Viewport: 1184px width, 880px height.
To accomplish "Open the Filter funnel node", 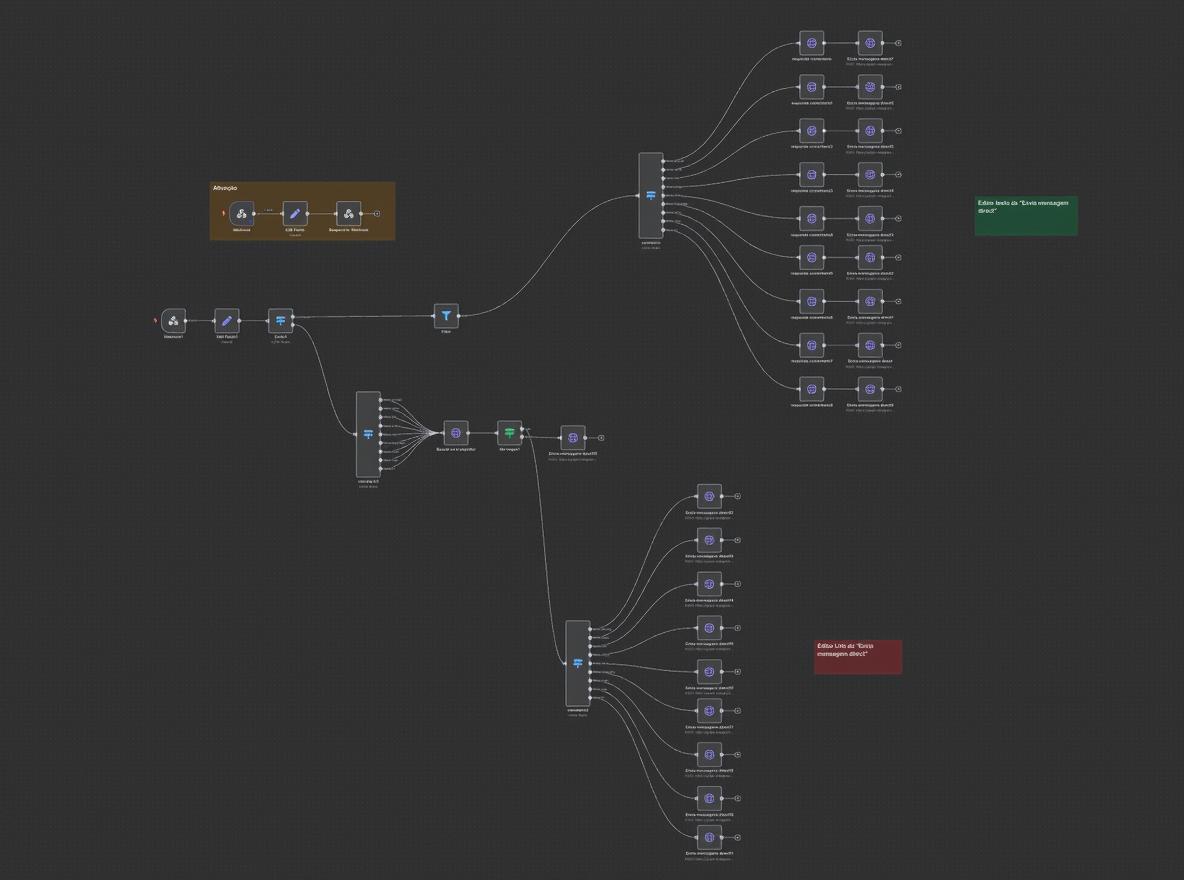I will [x=446, y=316].
